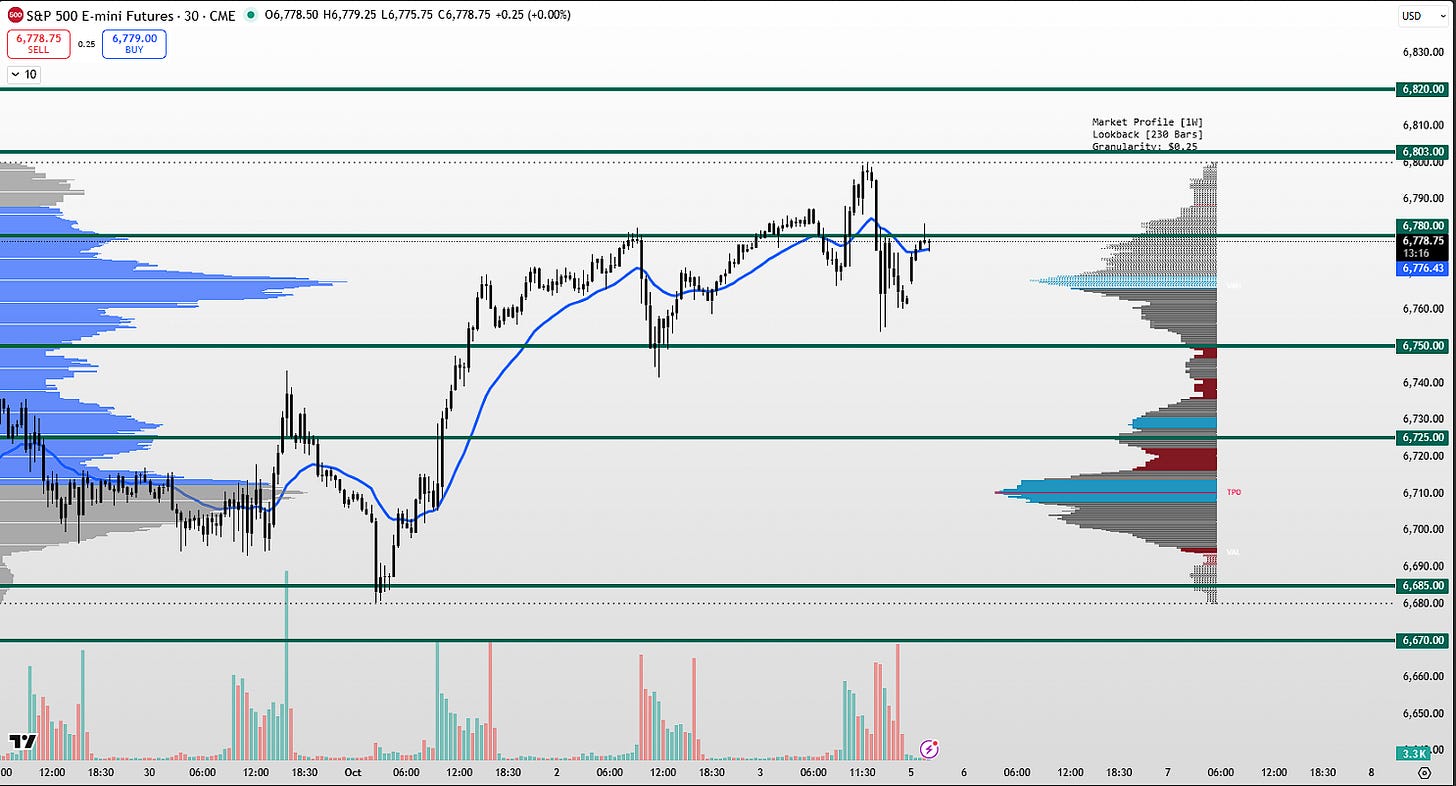
Task: Select the 6,725.00 horizontal line price label
Action: click(x=1421, y=437)
